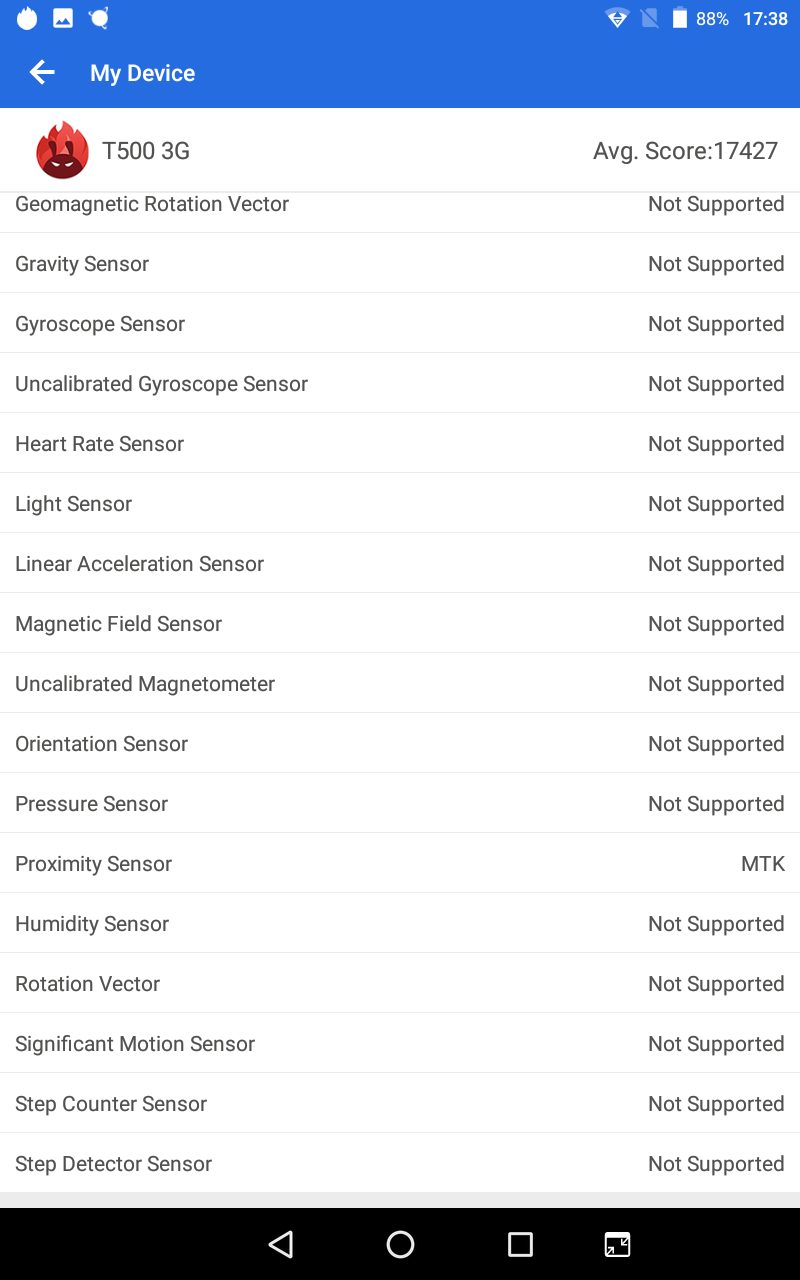Tap the no-SIM indicator icon
This screenshot has width=800, height=1280.
coord(649,18)
